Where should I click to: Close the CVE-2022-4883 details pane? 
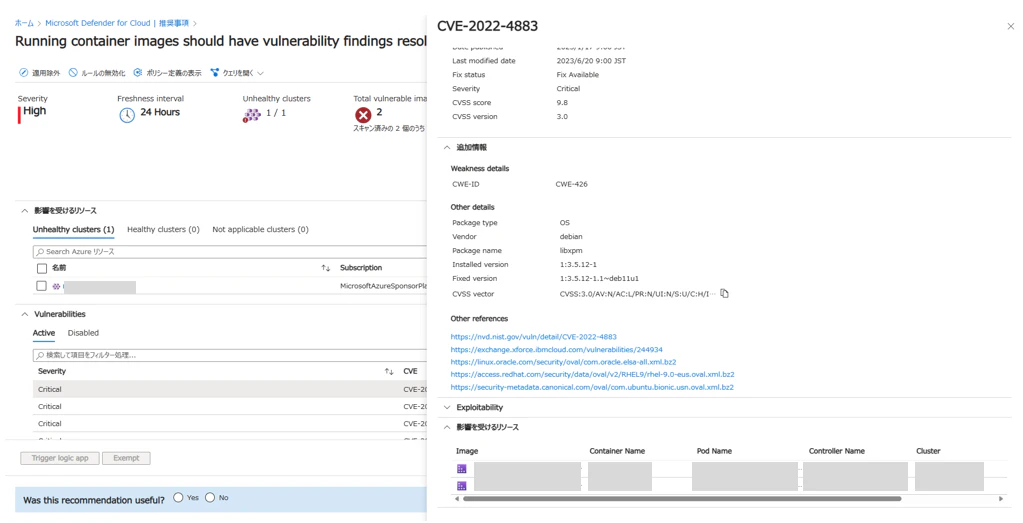1011,26
